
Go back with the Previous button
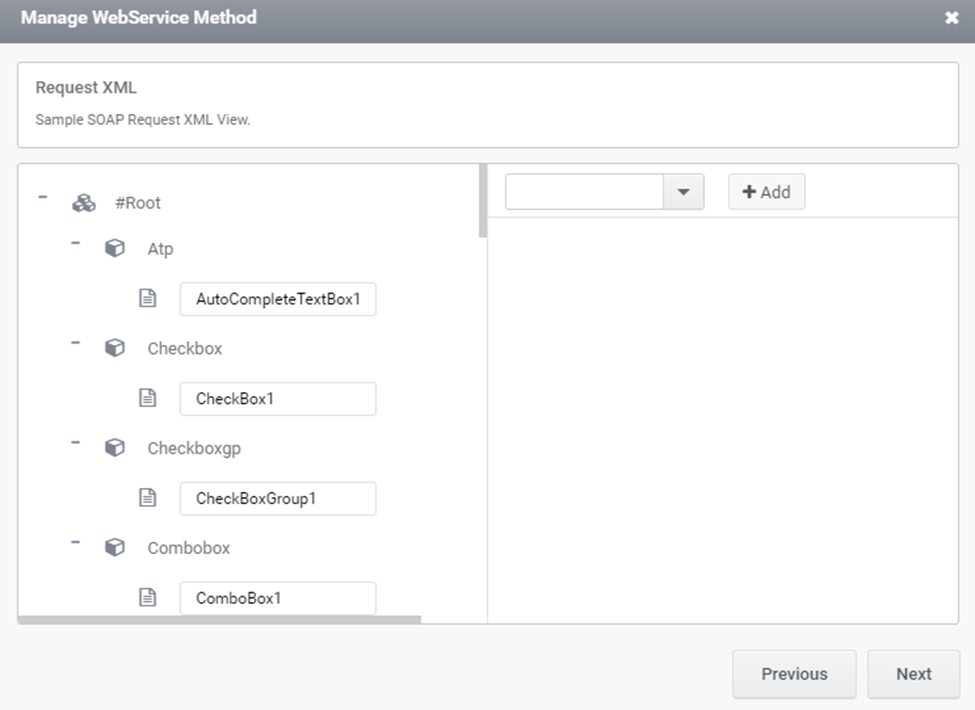(x=794, y=674)
